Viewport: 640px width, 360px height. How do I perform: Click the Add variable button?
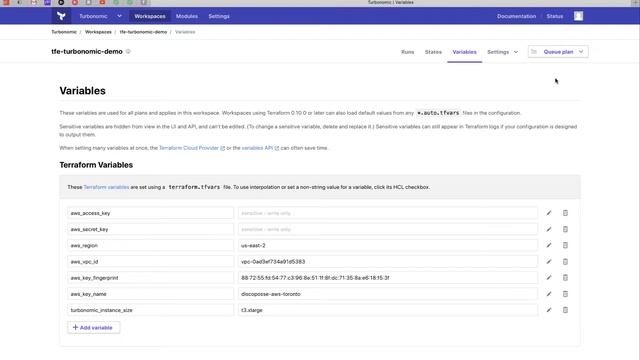coord(93,327)
